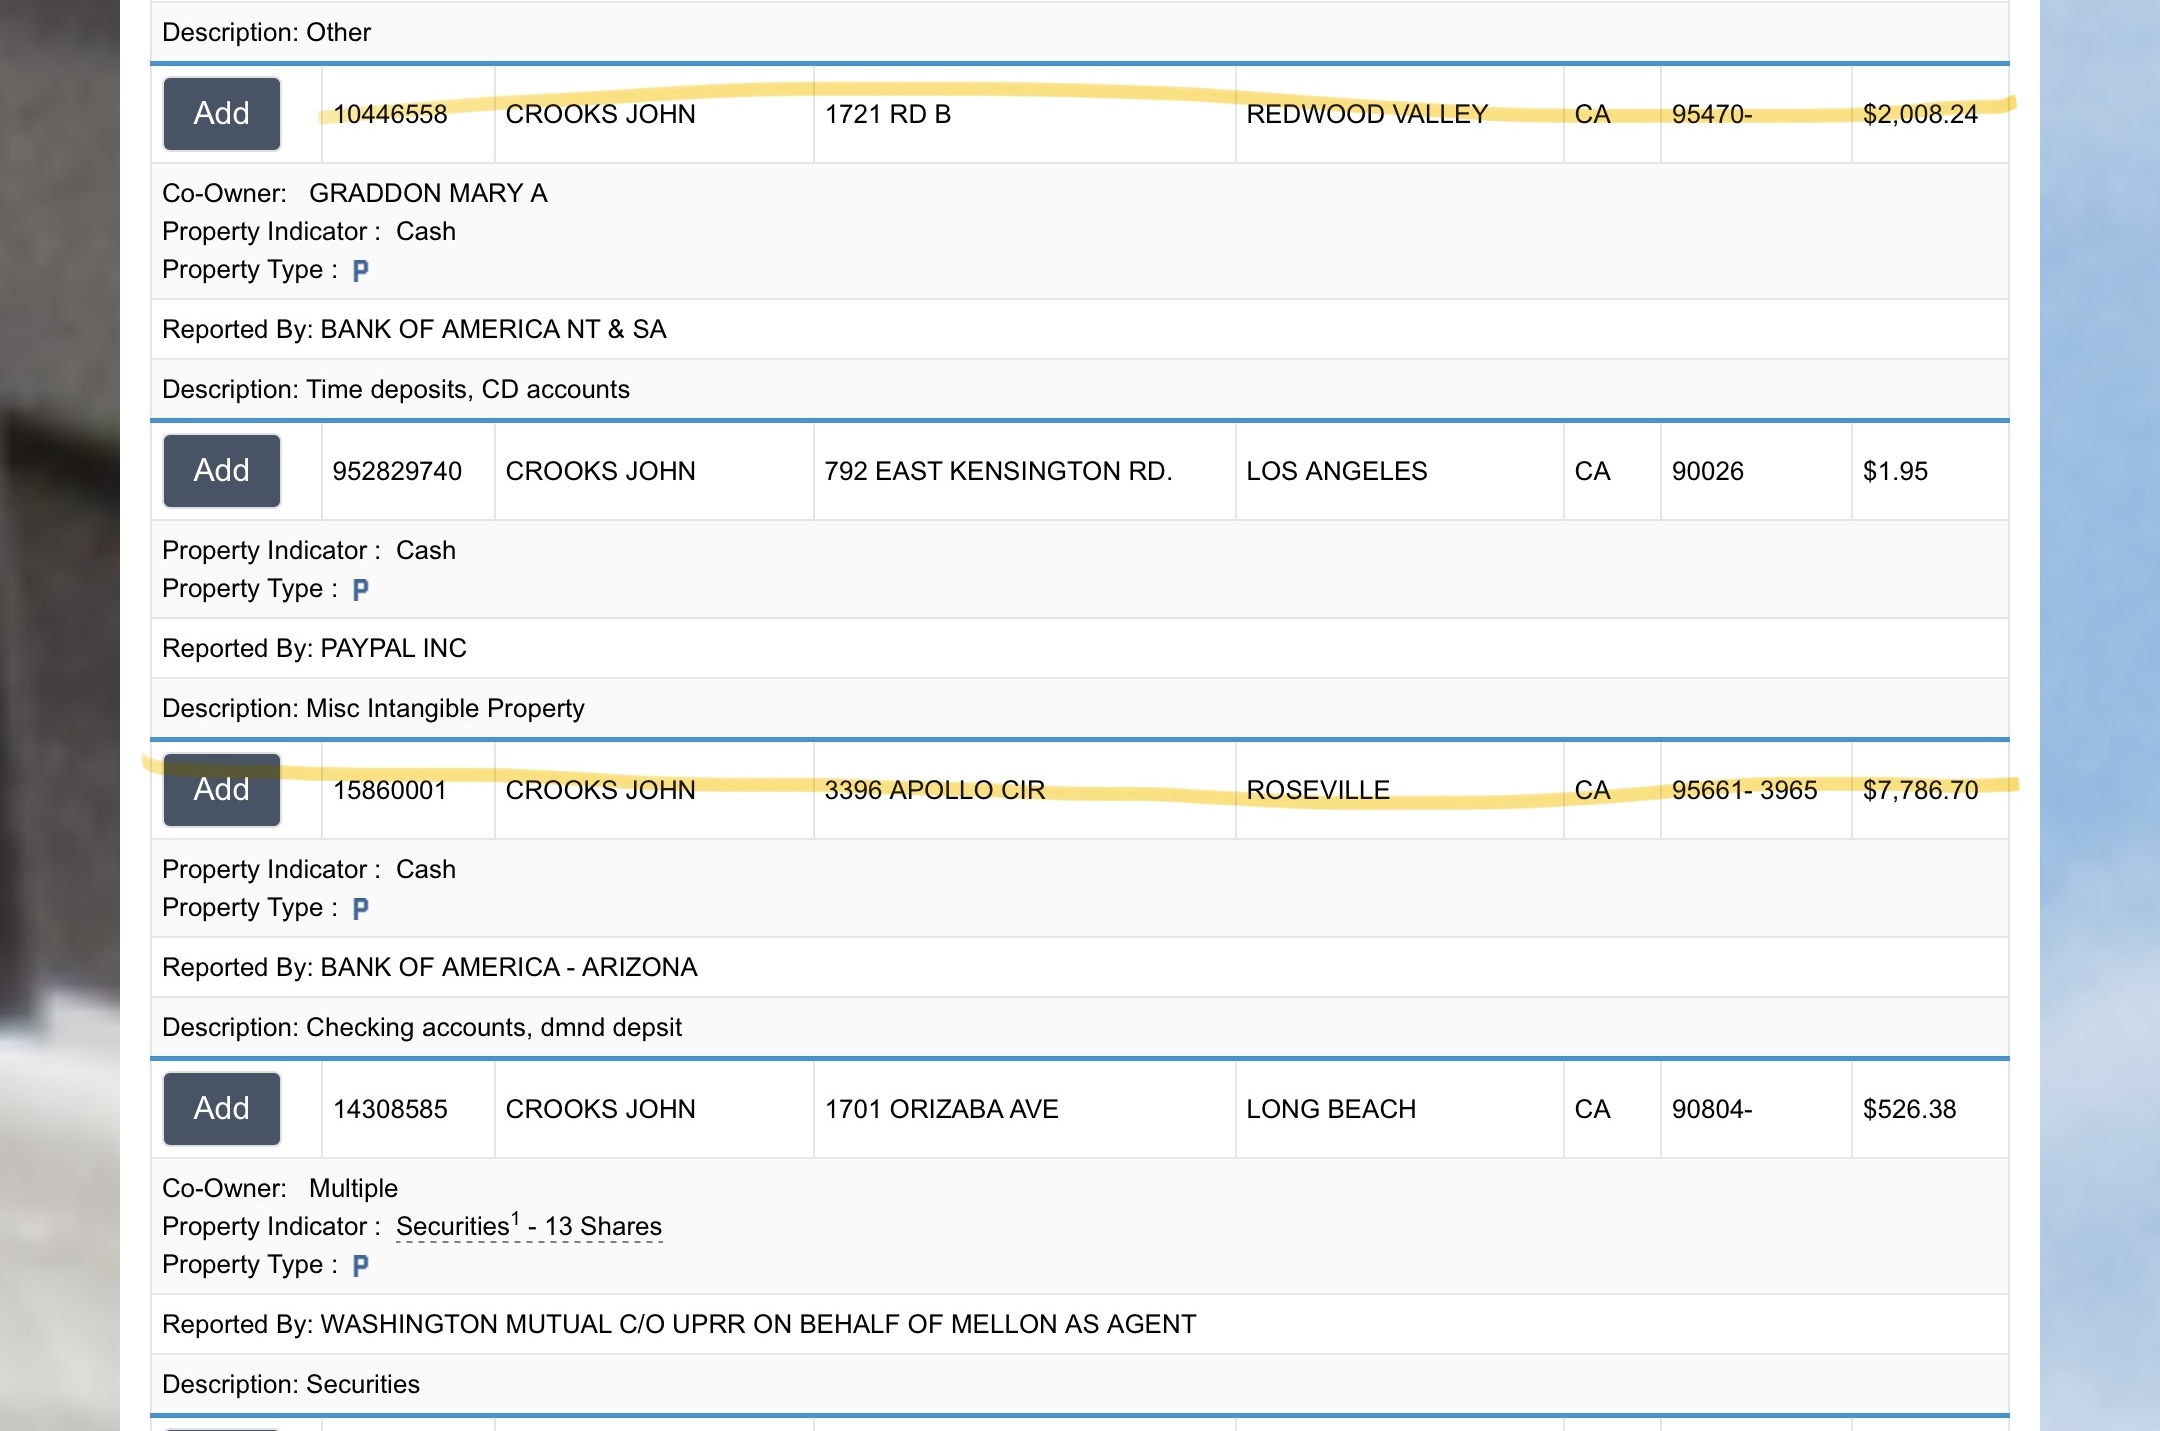Viewport: 2160px width, 1431px height.
Task: Select ZIP code 90804-
Action: (x=1712, y=1110)
